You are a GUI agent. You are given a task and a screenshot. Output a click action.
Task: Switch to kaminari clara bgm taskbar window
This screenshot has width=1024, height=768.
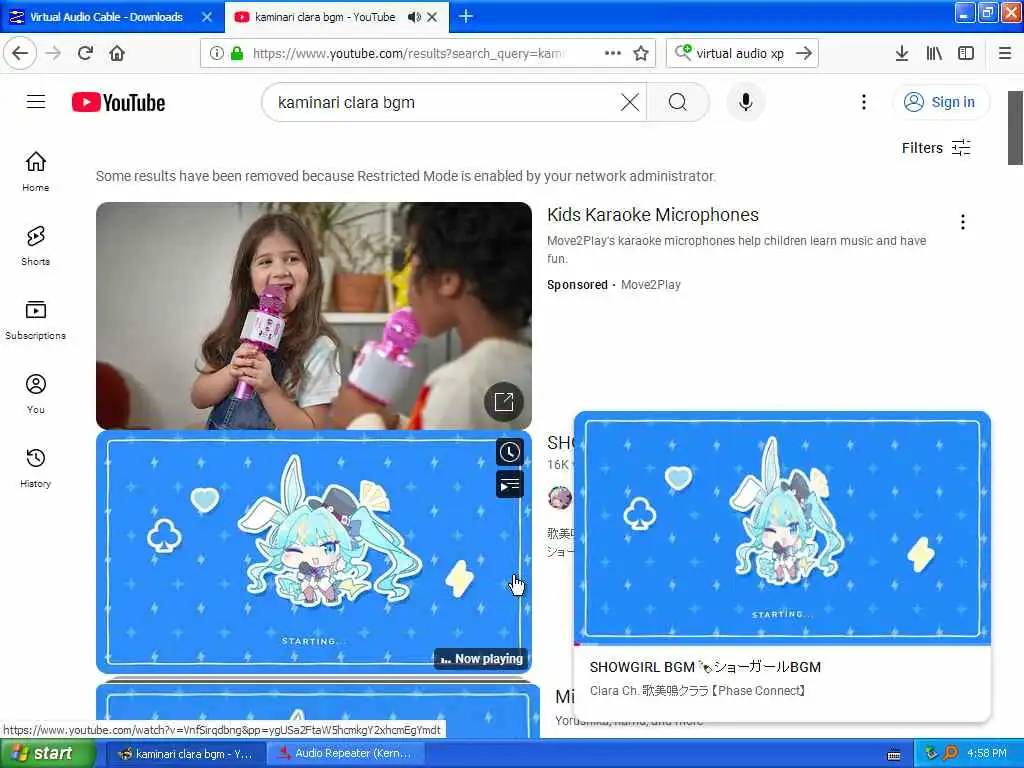185,754
